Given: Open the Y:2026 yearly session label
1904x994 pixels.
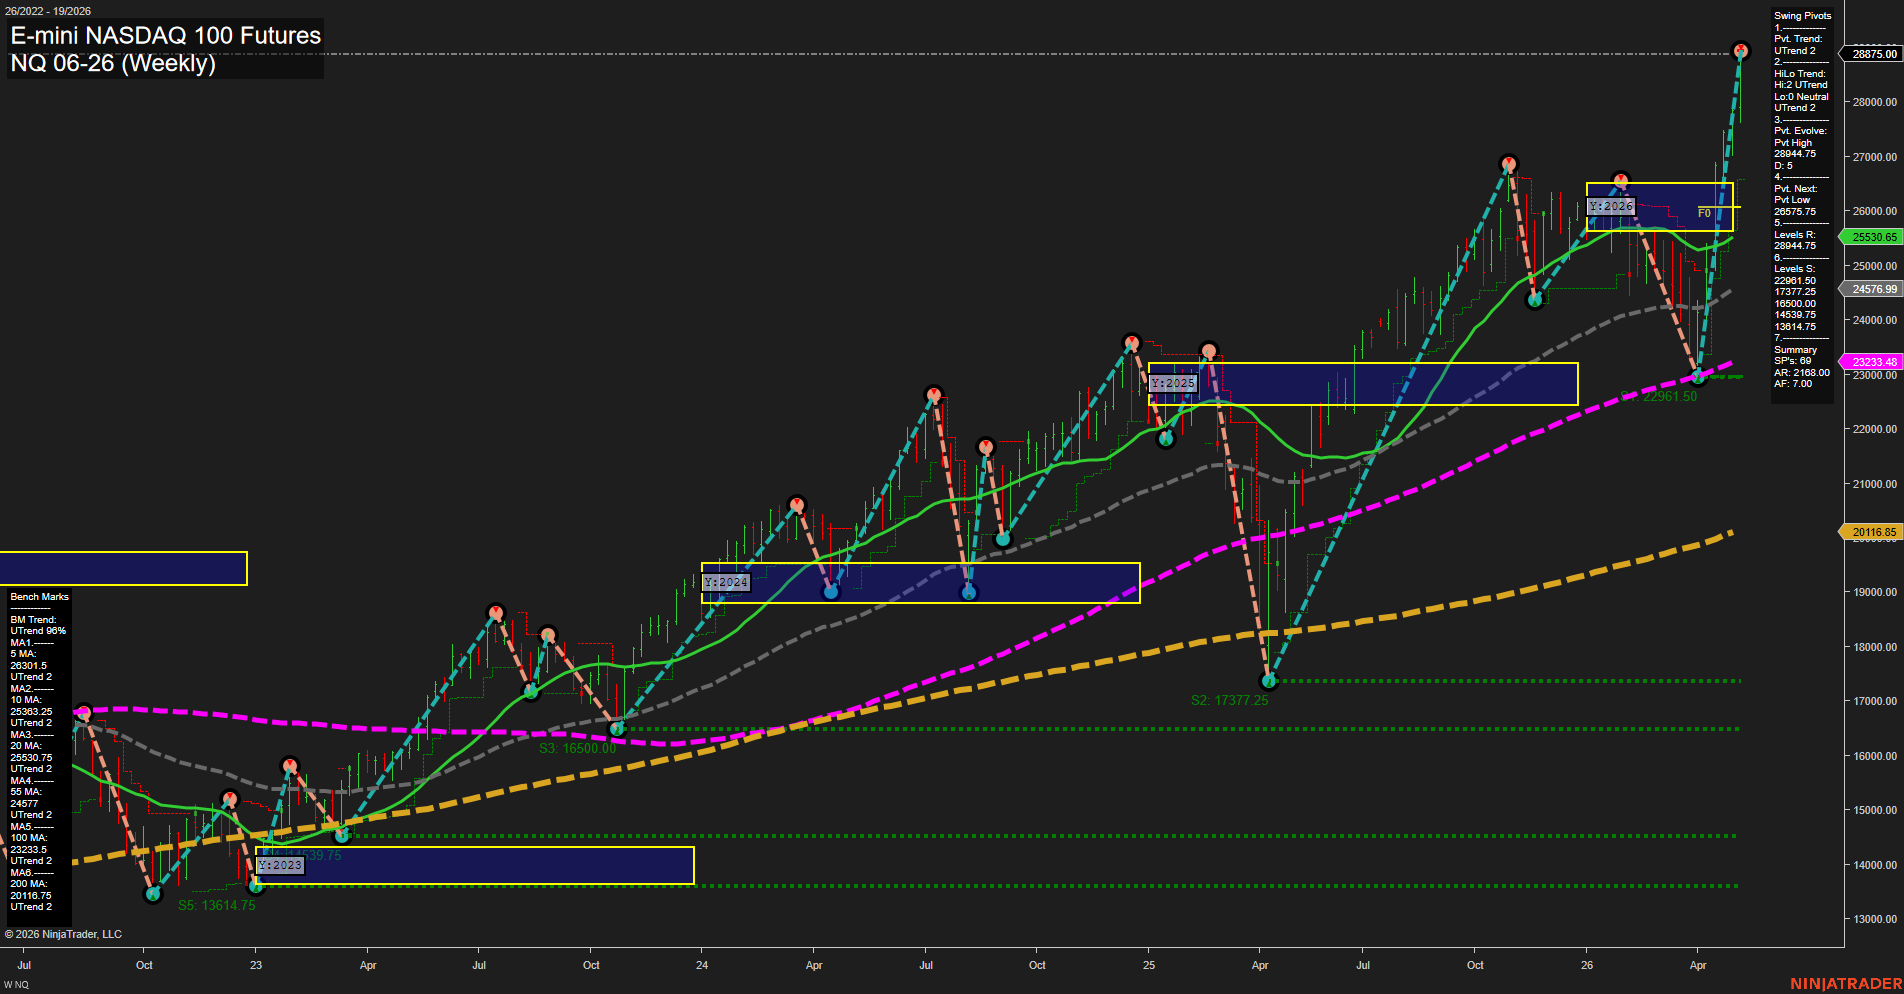Looking at the screenshot, I should [1611, 206].
